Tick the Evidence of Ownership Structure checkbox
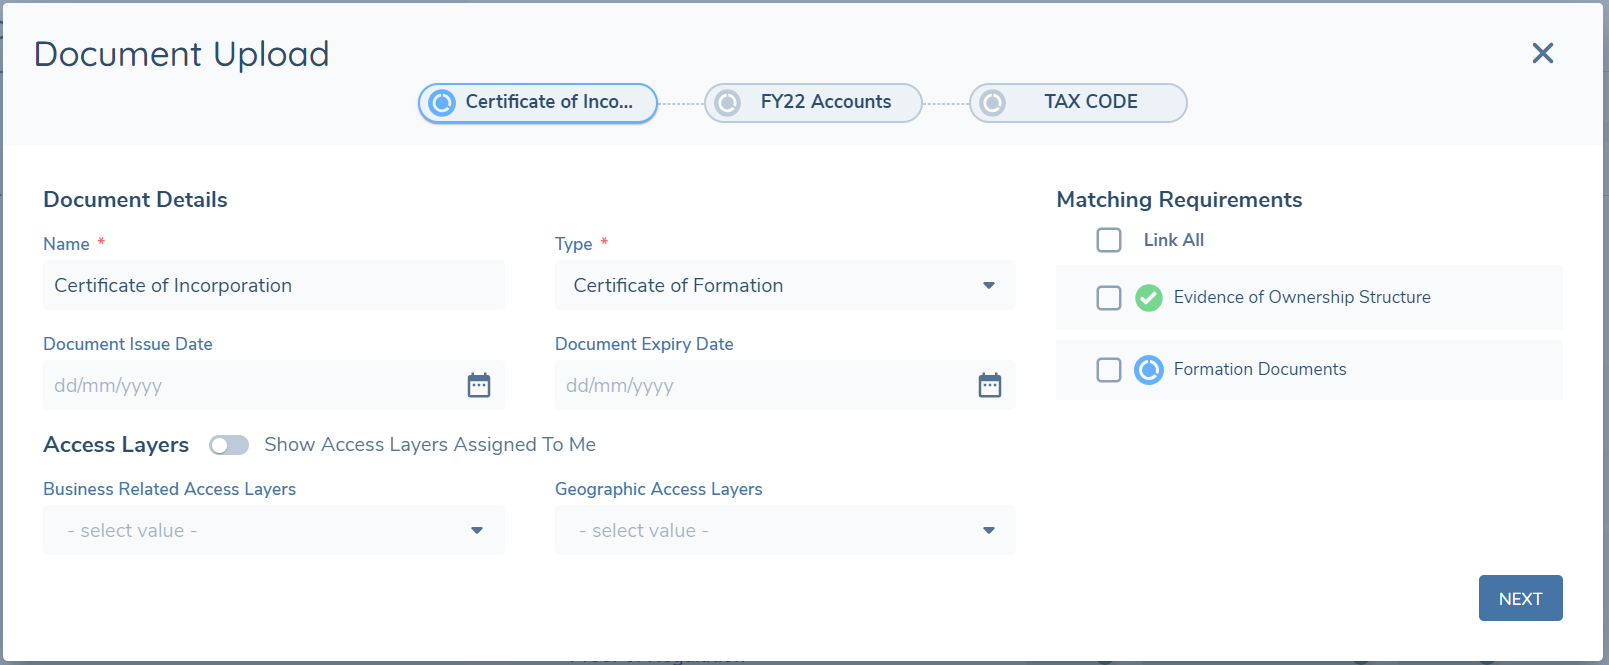Viewport: 1609px width, 665px height. (1109, 298)
